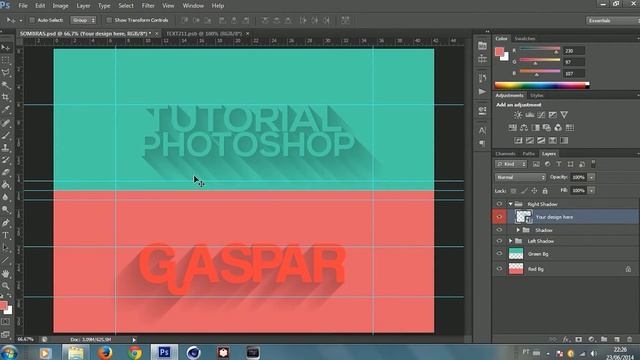Viewport: 640px width, 360px height.
Task: Select the Brush tool
Action: (x=5, y=136)
